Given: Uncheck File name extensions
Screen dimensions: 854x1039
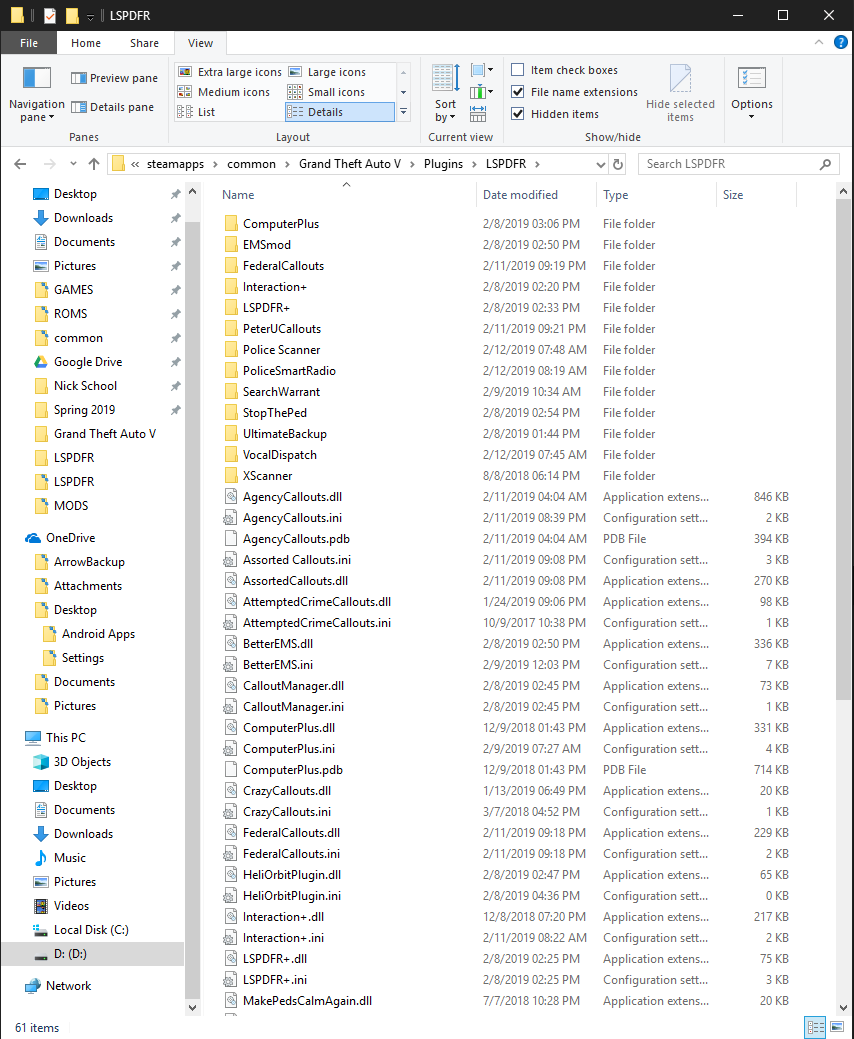Looking at the screenshot, I should point(574,92).
